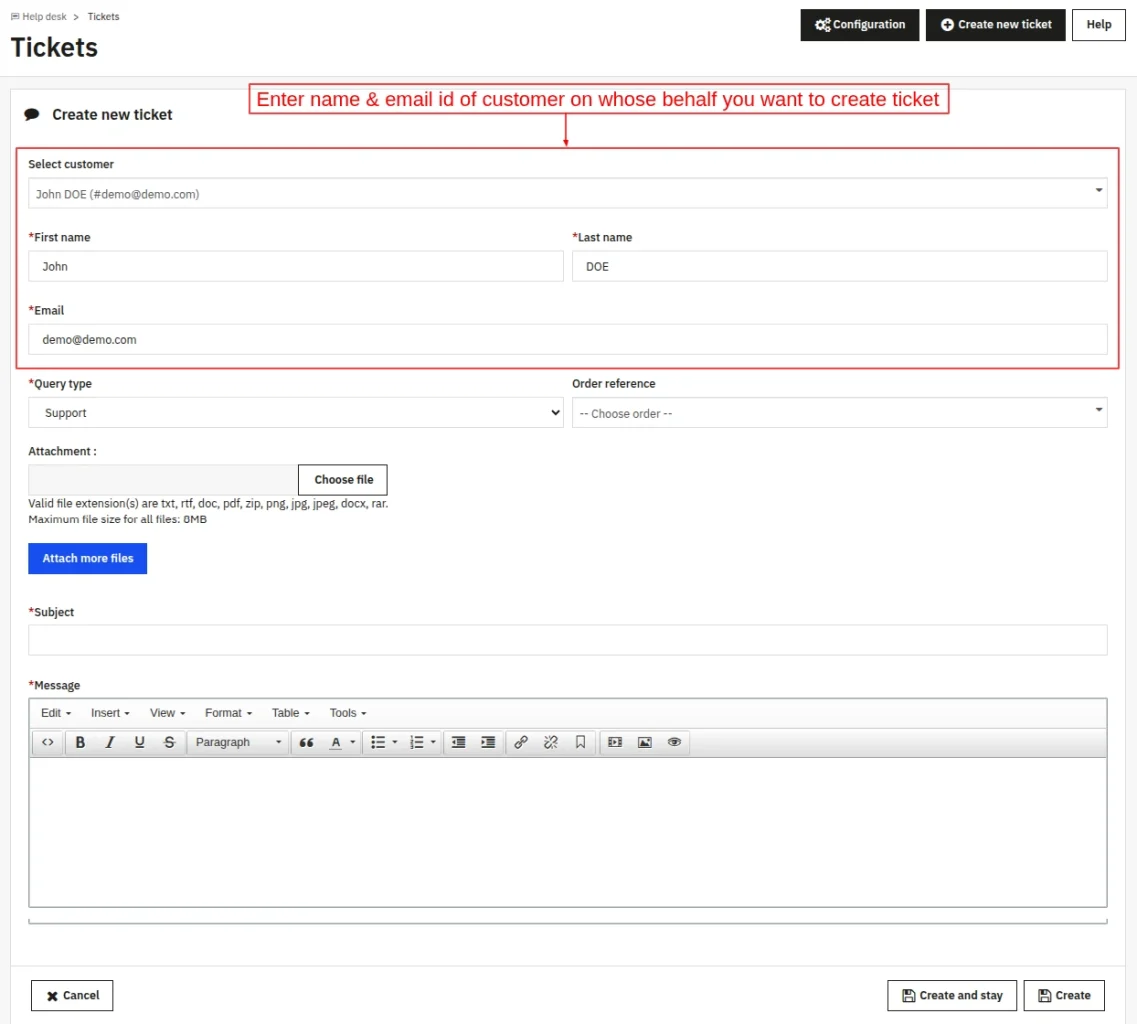
Task: Apply Italic formatting in message editor
Action: [x=109, y=742]
